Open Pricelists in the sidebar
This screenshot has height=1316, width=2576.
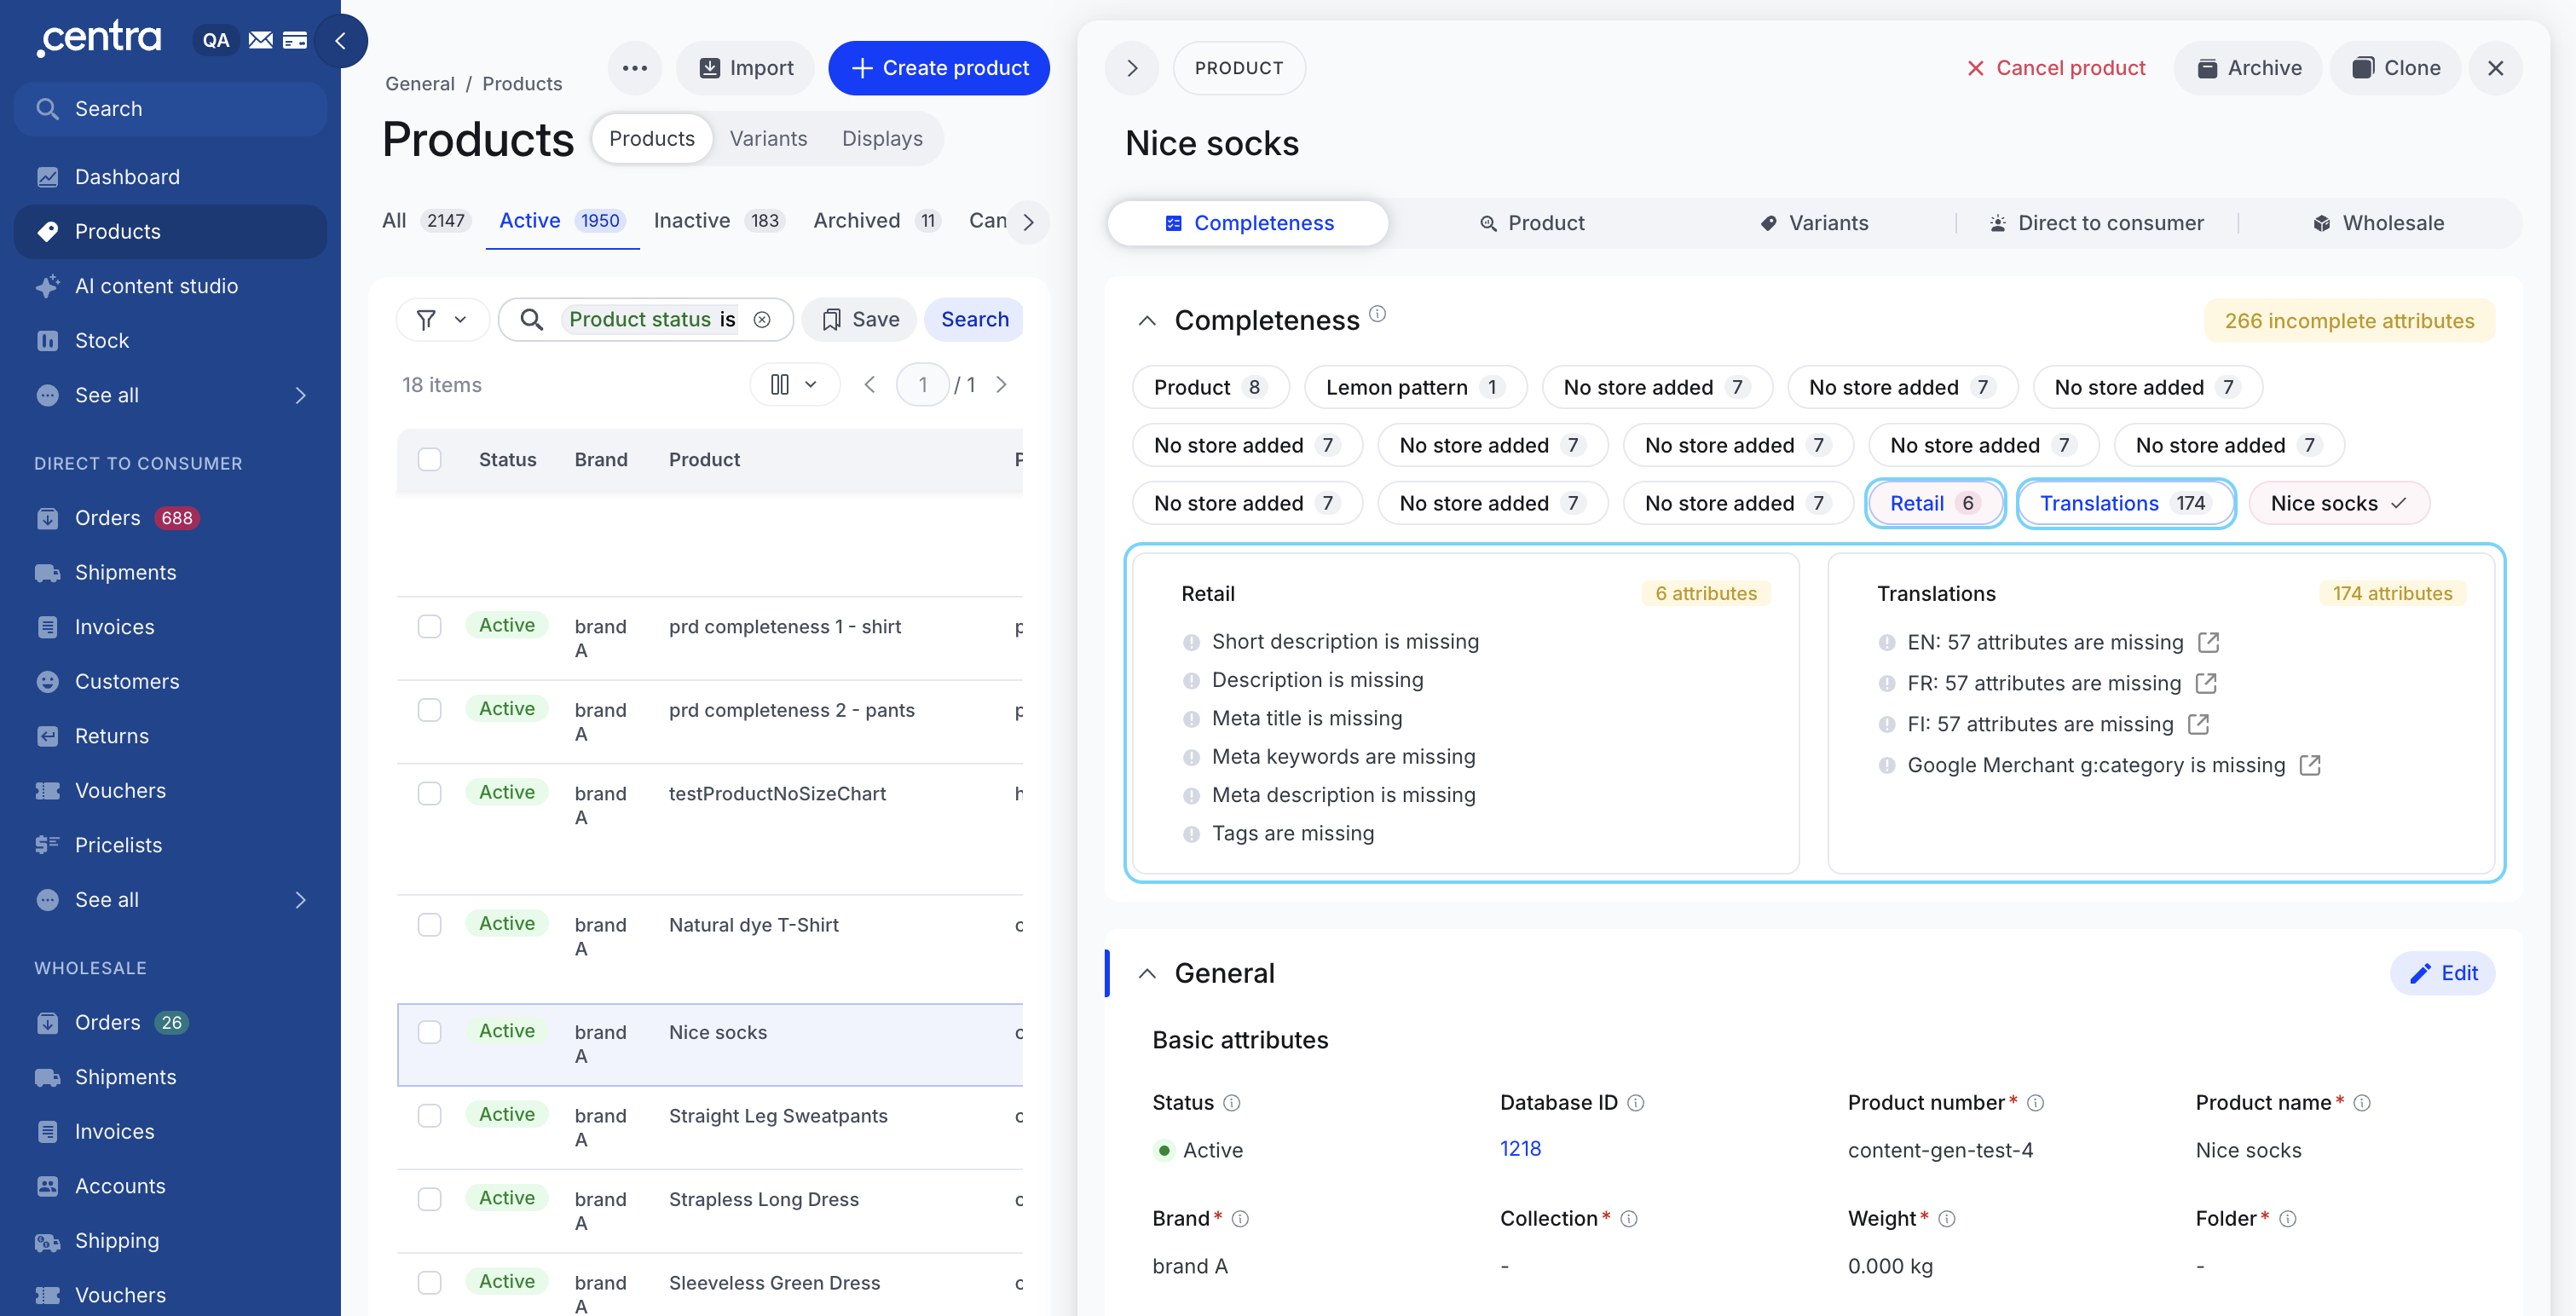pos(170,845)
